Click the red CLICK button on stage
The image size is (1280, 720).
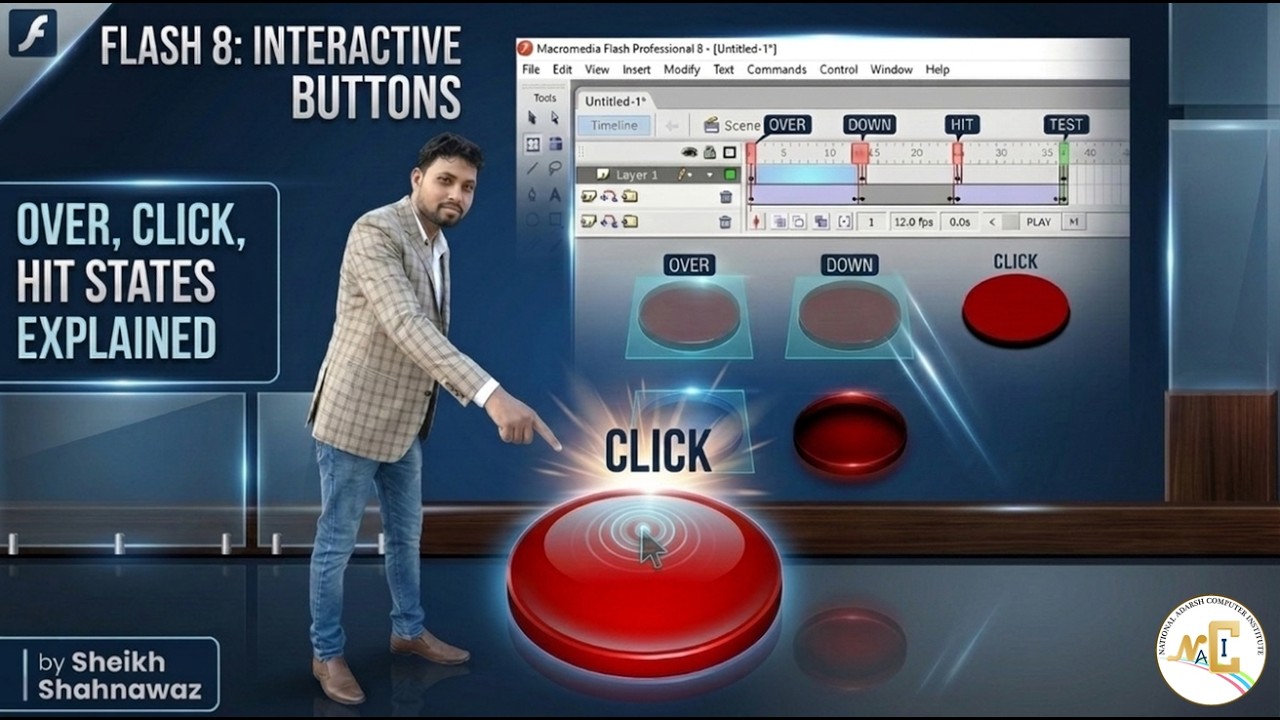[x=1016, y=310]
